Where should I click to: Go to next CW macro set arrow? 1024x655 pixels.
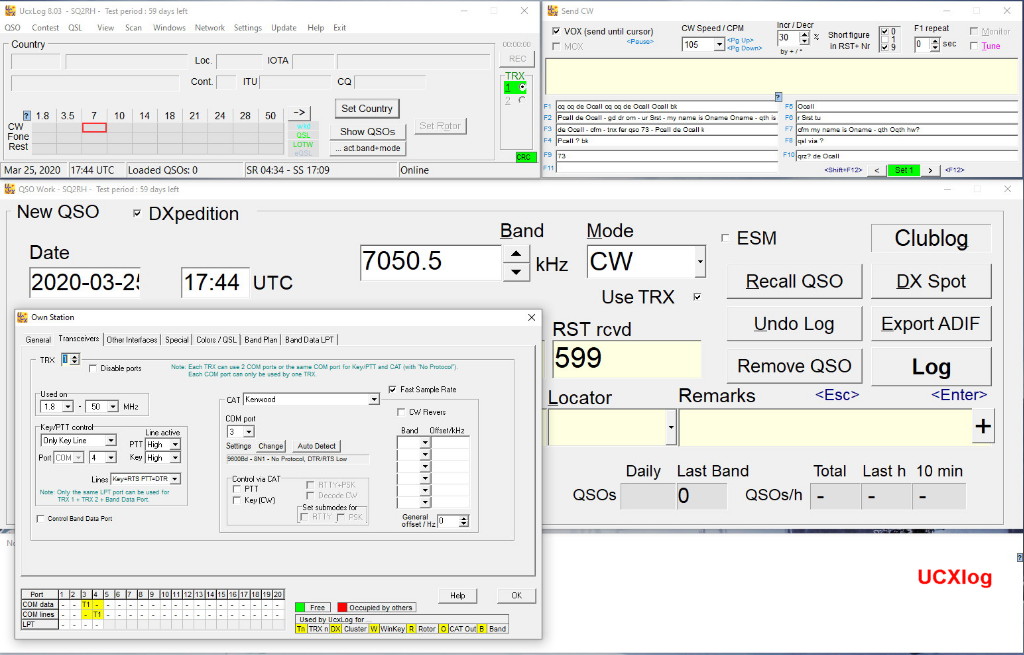click(x=930, y=170)
